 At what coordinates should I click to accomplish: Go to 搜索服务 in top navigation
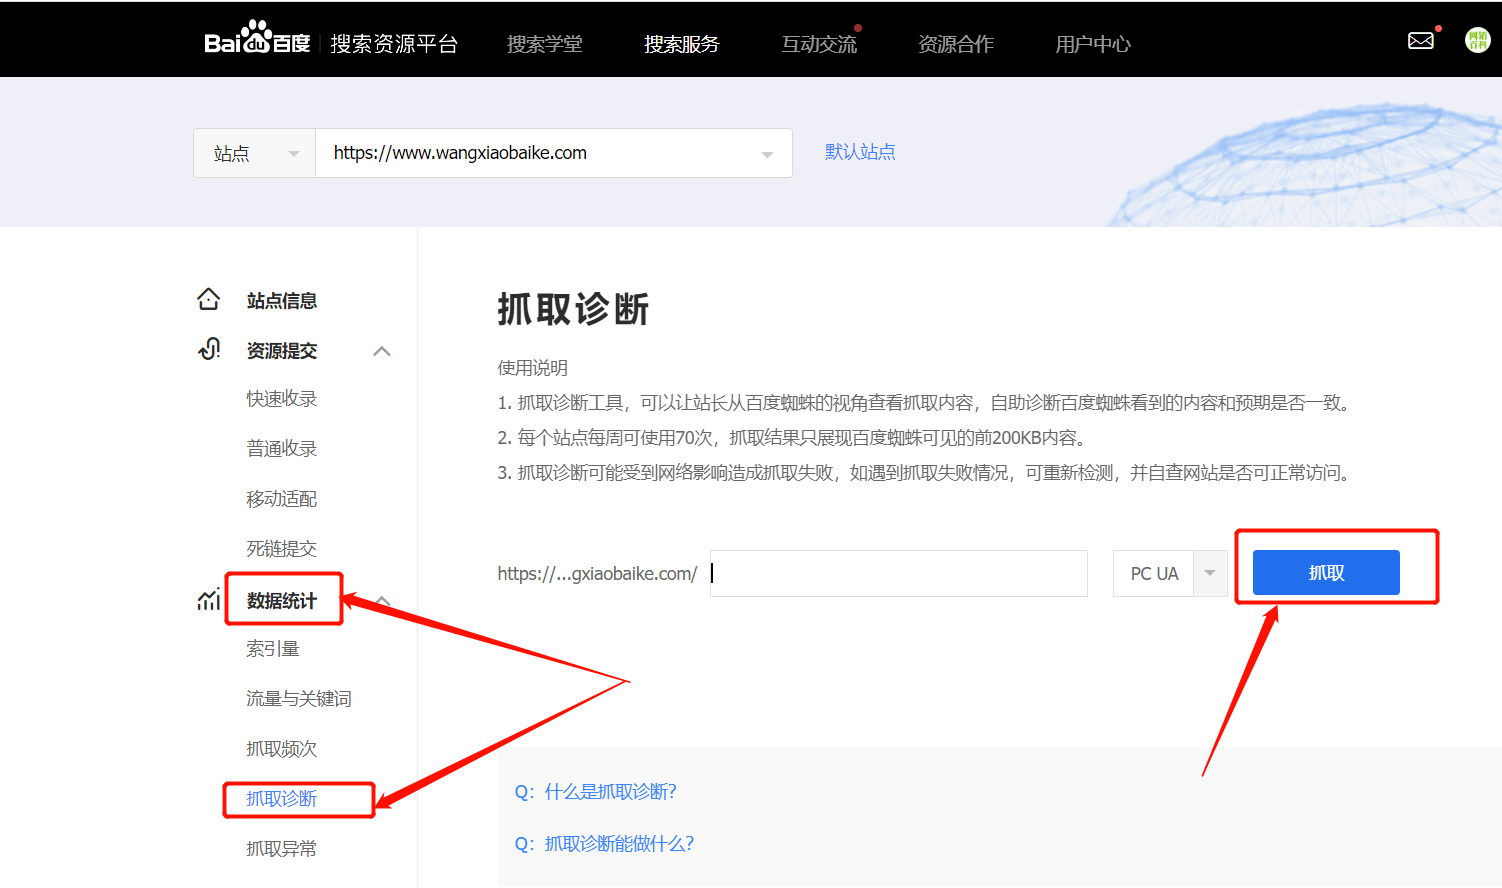tap(681, 44)
